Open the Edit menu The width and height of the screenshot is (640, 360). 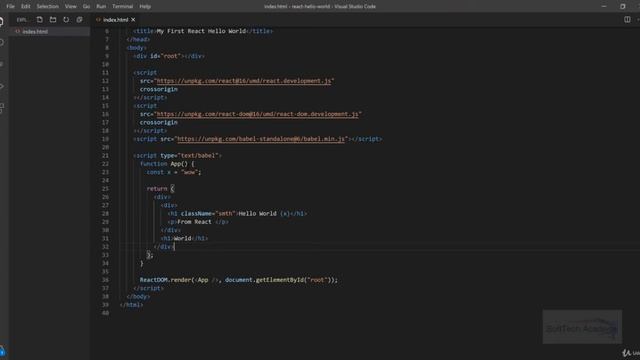25,7
